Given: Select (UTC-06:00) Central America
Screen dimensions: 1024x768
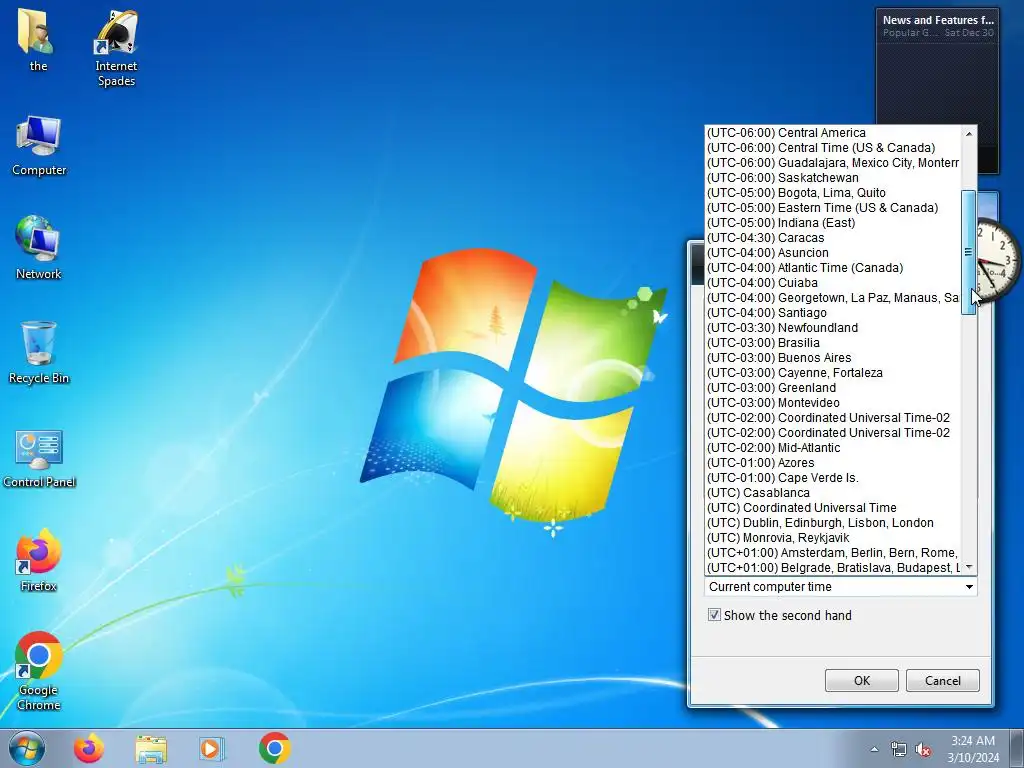Looking at the screenshot, I should click(x=833, y=133).
